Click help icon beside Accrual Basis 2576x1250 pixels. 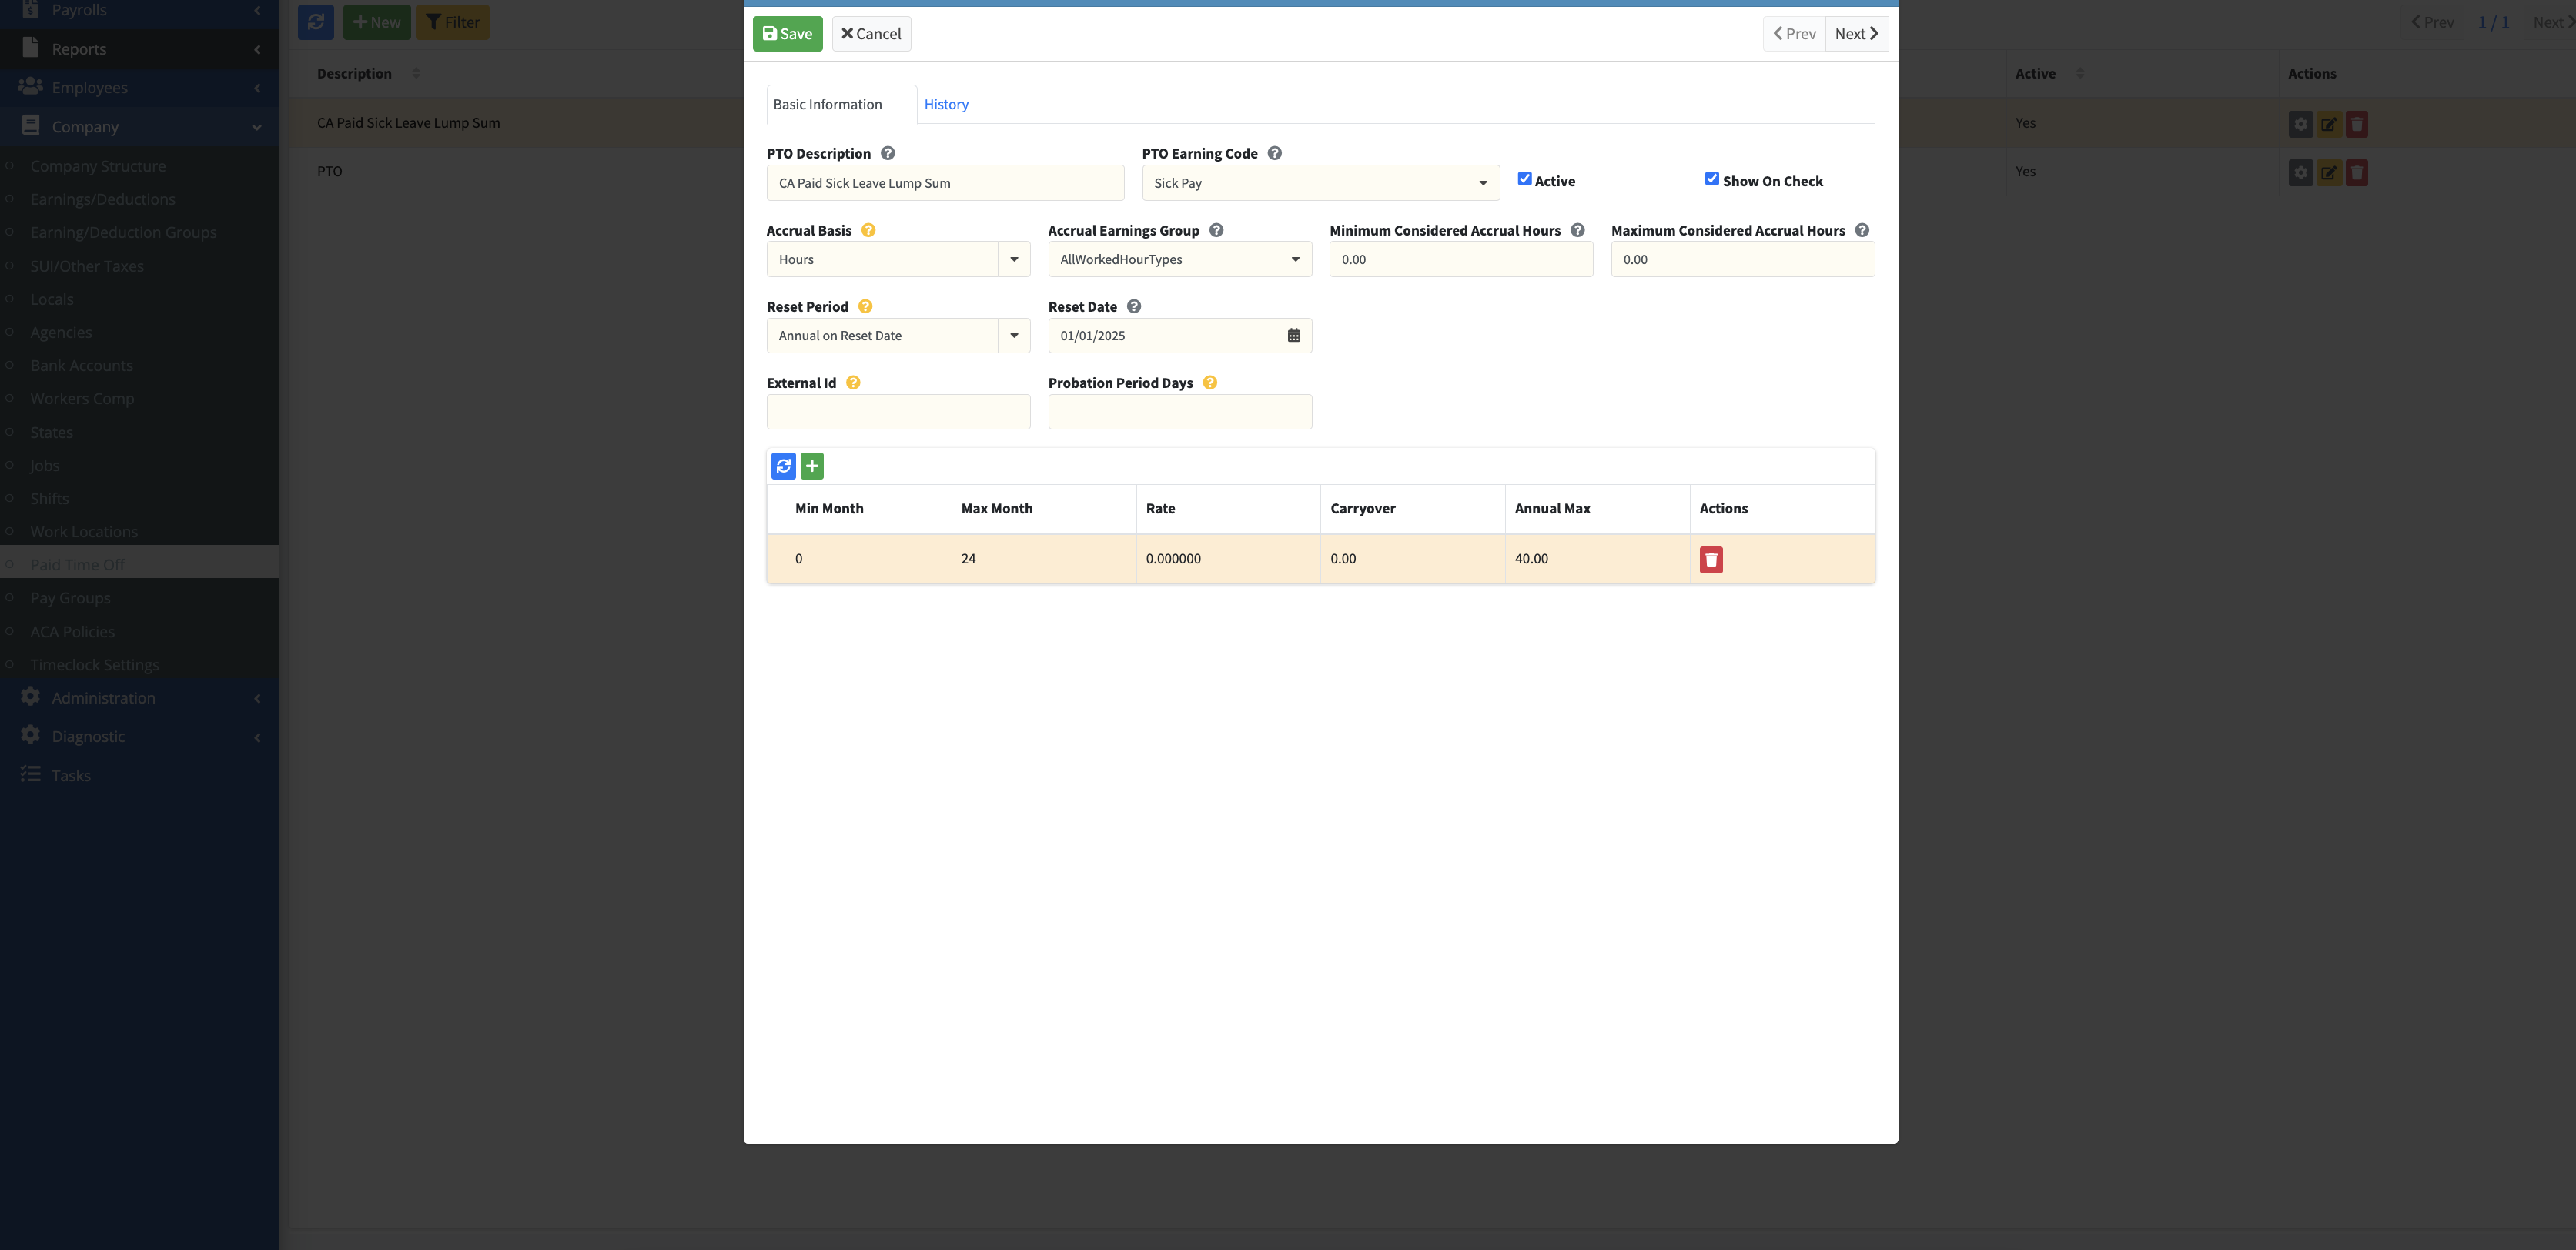point(868,230)
